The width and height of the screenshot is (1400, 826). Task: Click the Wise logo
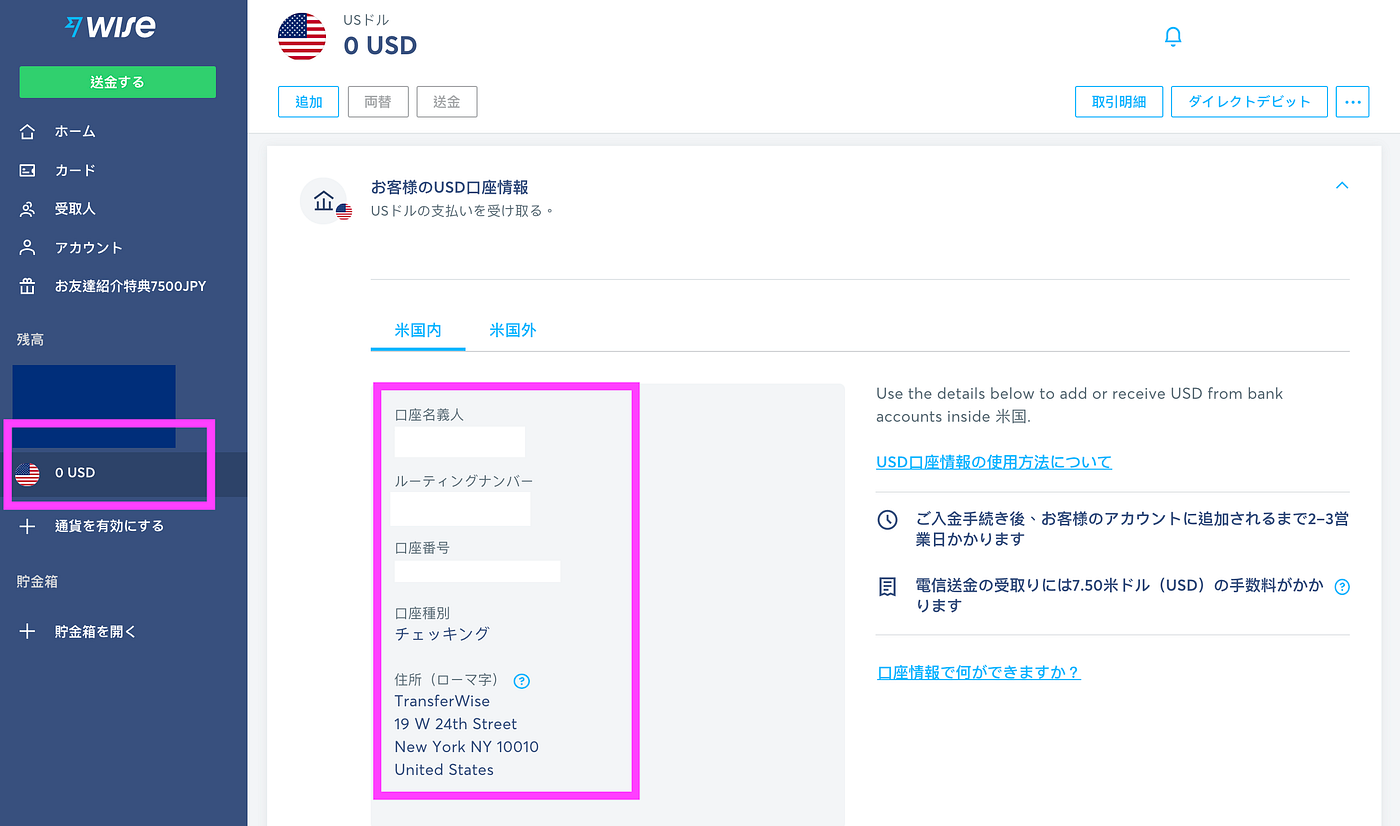coord(110,26)
